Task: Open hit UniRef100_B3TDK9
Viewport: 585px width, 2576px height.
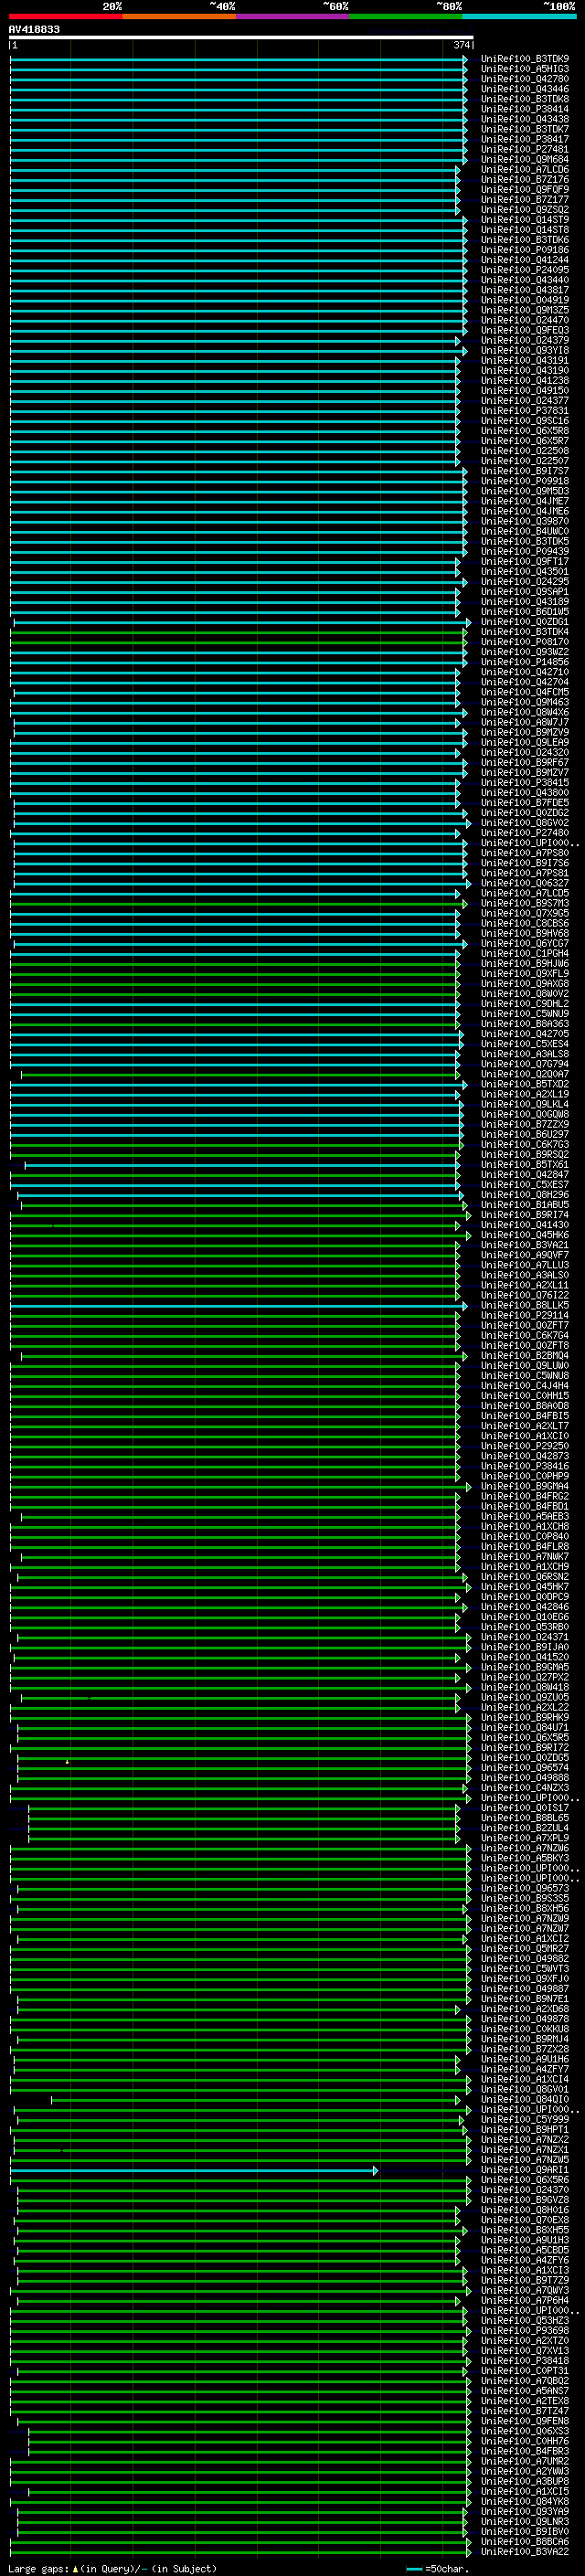Action: click(525, 59)
